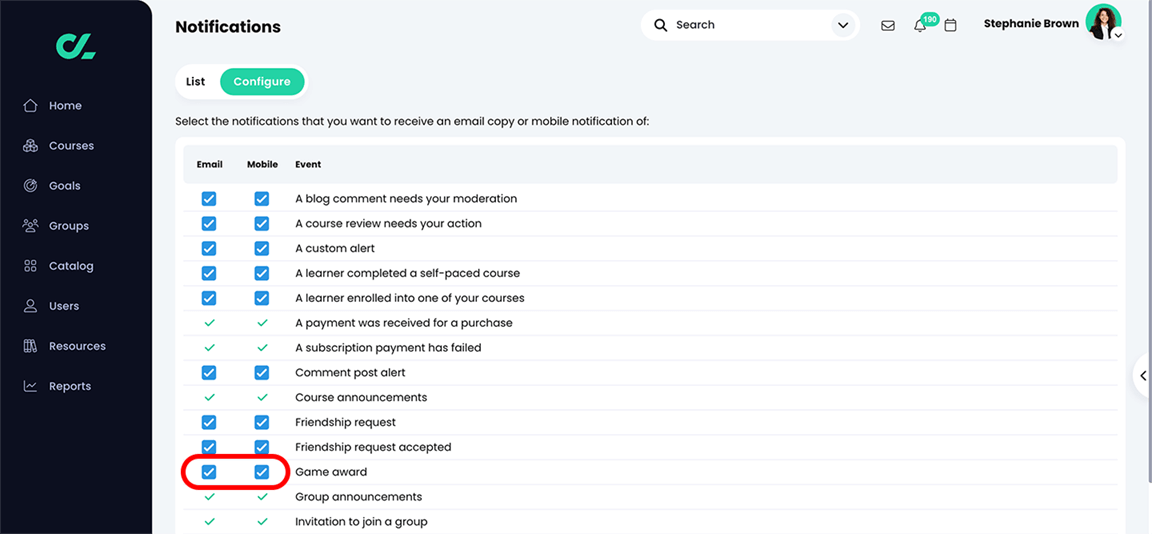
Task: Click the Search input field
Action: coord(745,25)
